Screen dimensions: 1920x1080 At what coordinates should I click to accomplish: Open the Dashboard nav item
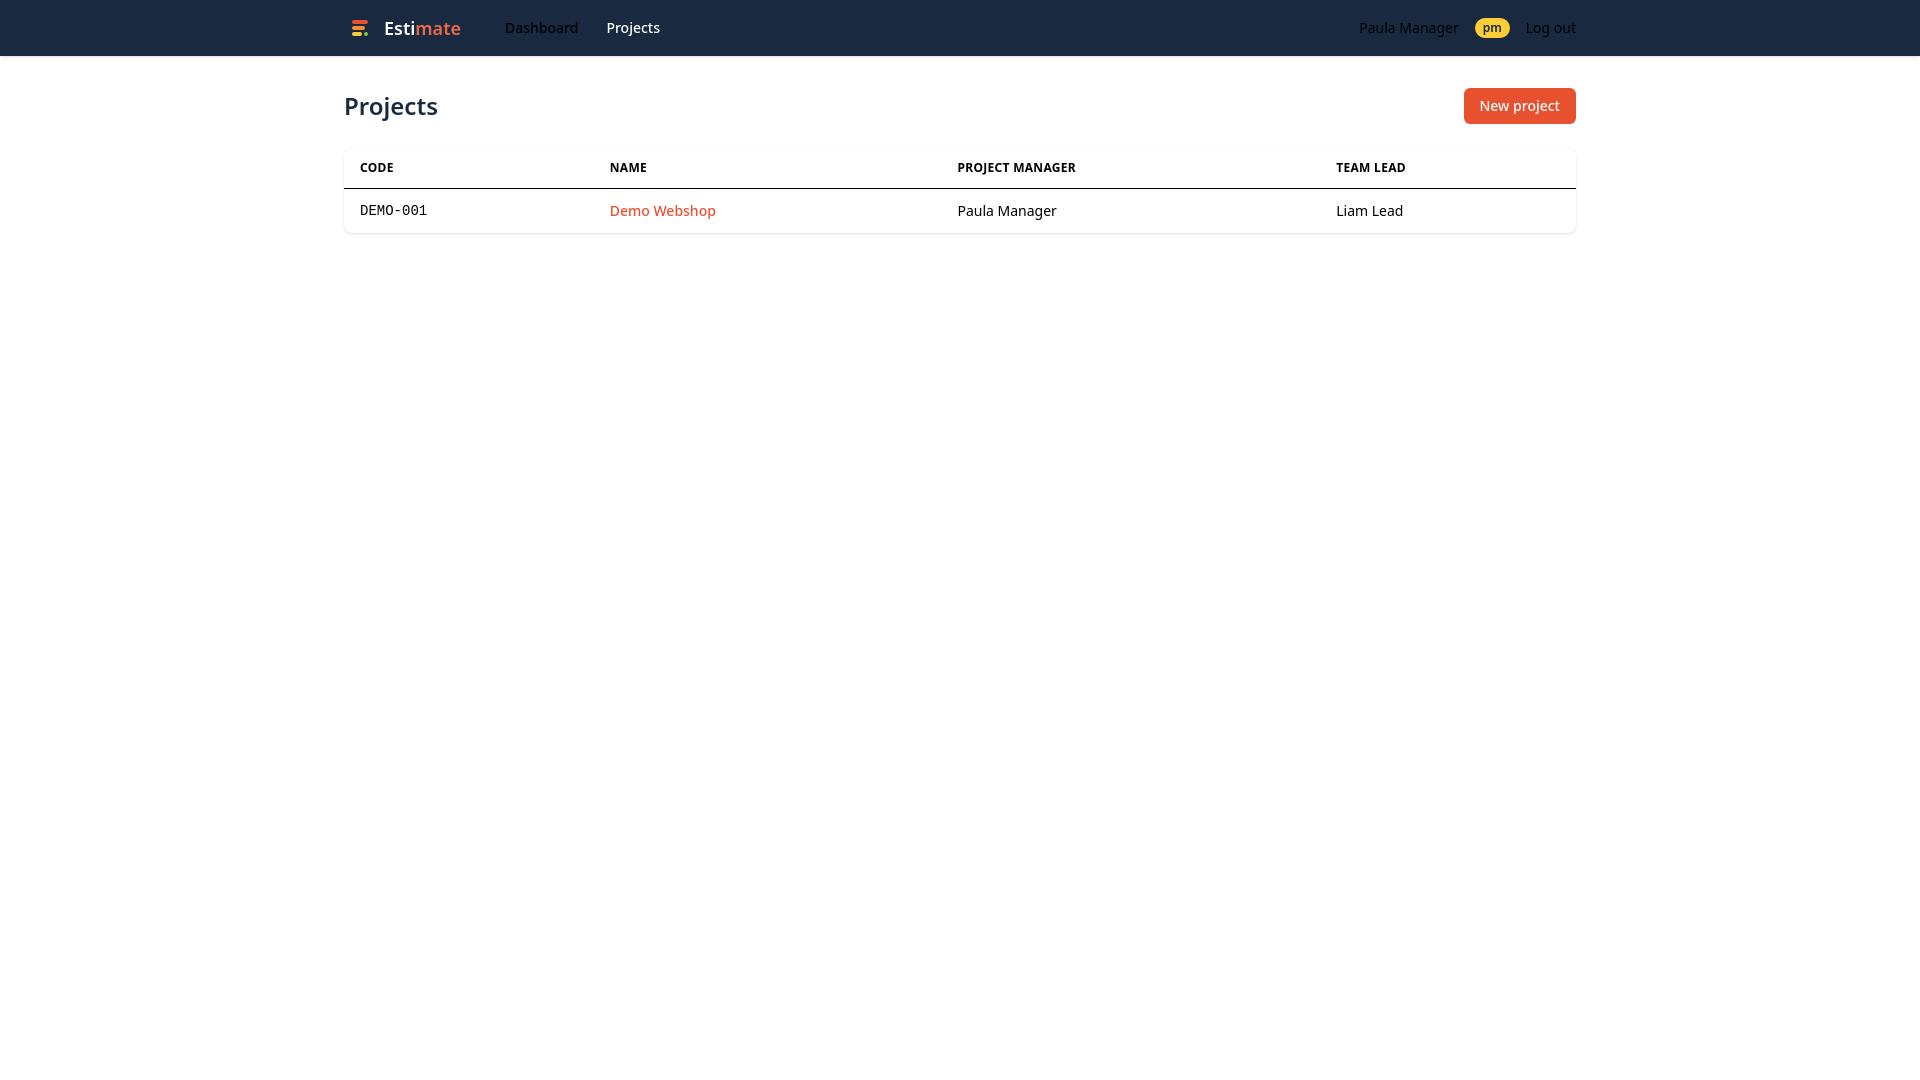[x=541, y=28]
